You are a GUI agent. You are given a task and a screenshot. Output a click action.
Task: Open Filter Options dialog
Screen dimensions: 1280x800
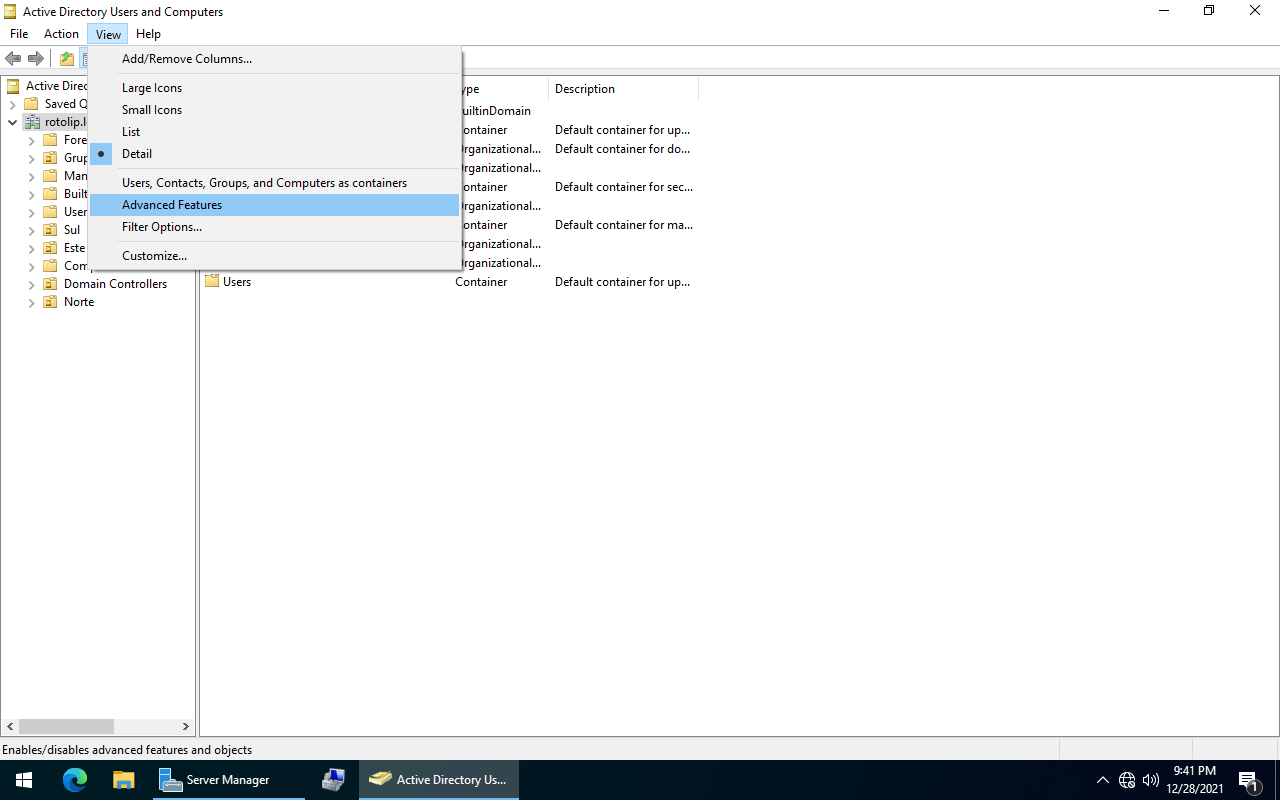click(162, 227)
